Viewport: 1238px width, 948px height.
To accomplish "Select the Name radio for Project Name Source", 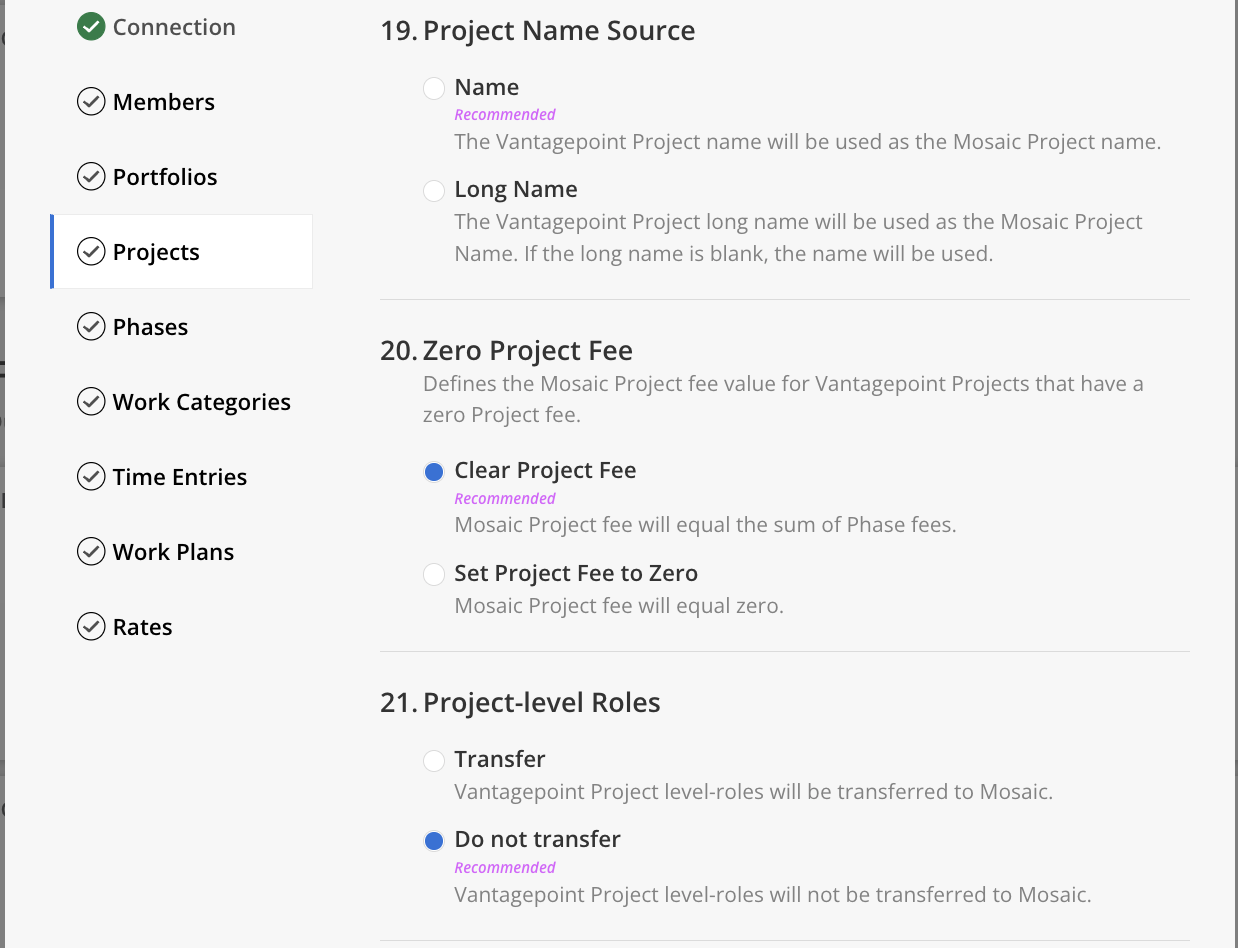I will point(434,89).
